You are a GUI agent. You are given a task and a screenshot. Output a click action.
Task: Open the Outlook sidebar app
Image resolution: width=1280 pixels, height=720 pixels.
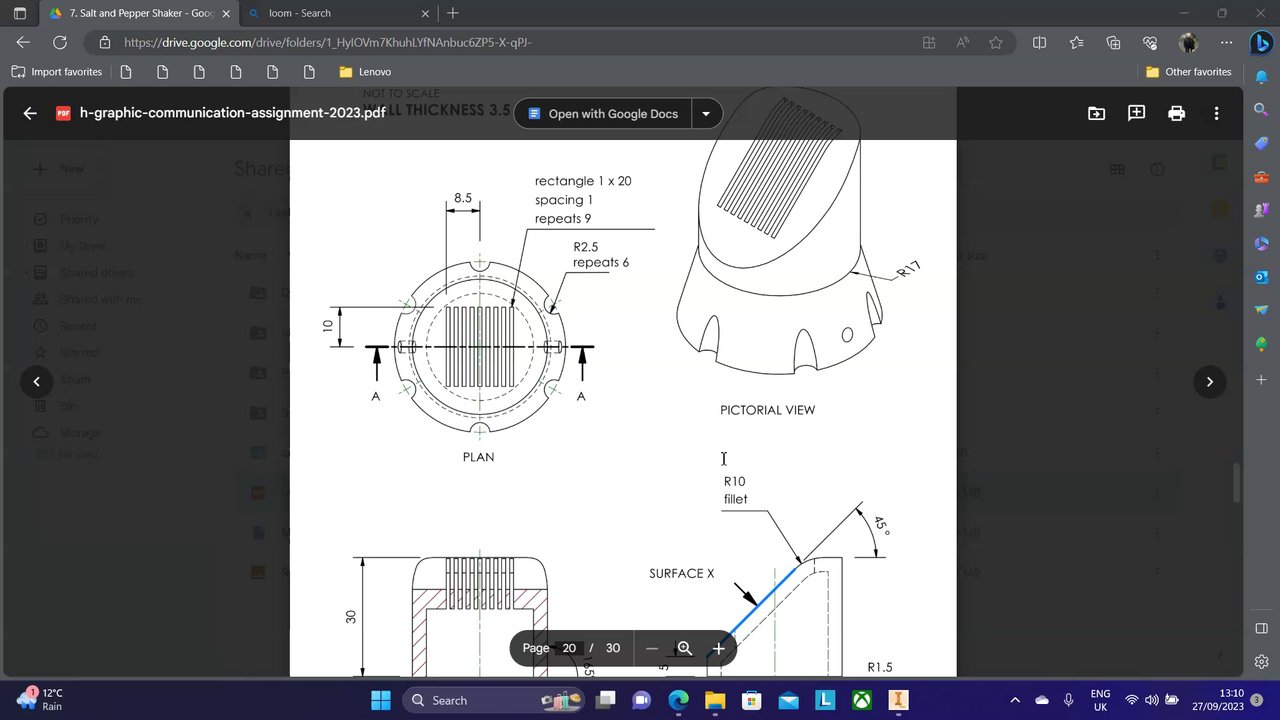click(1262, 277)
